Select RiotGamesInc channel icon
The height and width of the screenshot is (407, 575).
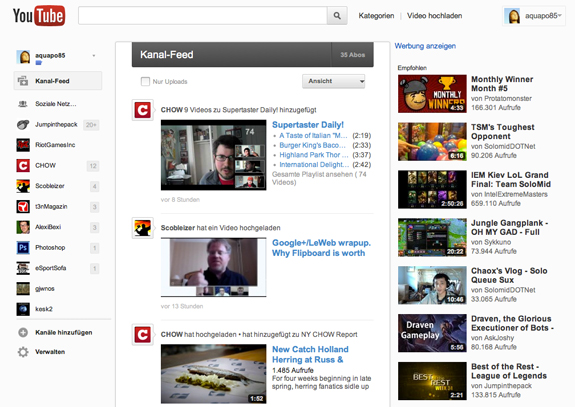coord(23,145)
